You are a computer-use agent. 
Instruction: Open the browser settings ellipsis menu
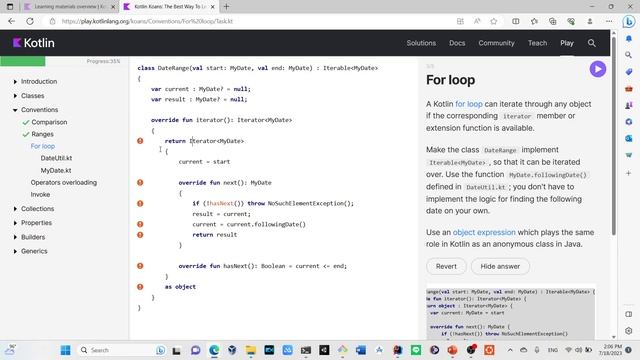coord(609,21)
